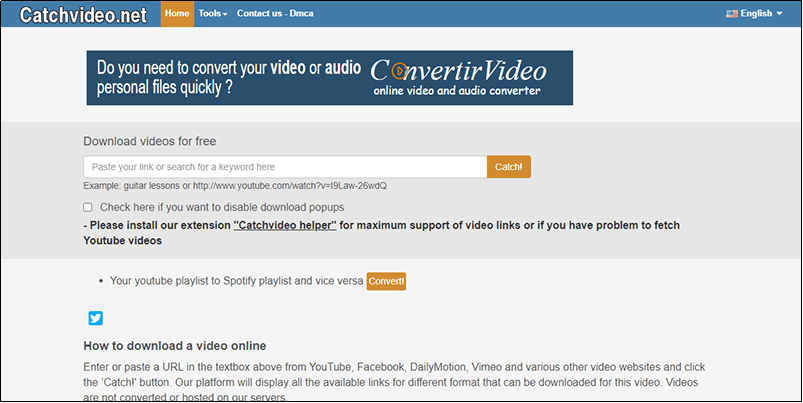This screenshot has width=803, height=403.
Task: Open the English language dropdown
Action: (x=754, y=14)
